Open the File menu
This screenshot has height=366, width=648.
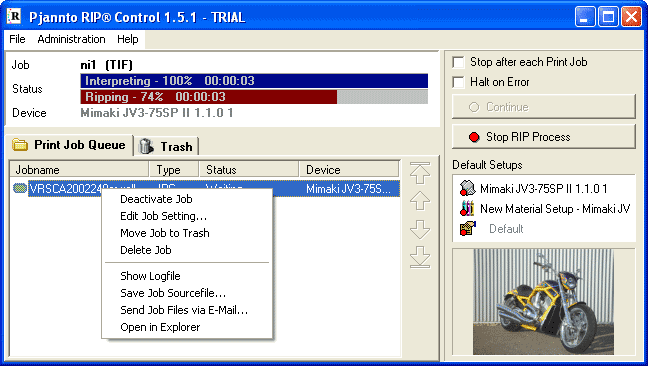coord(17,39)
